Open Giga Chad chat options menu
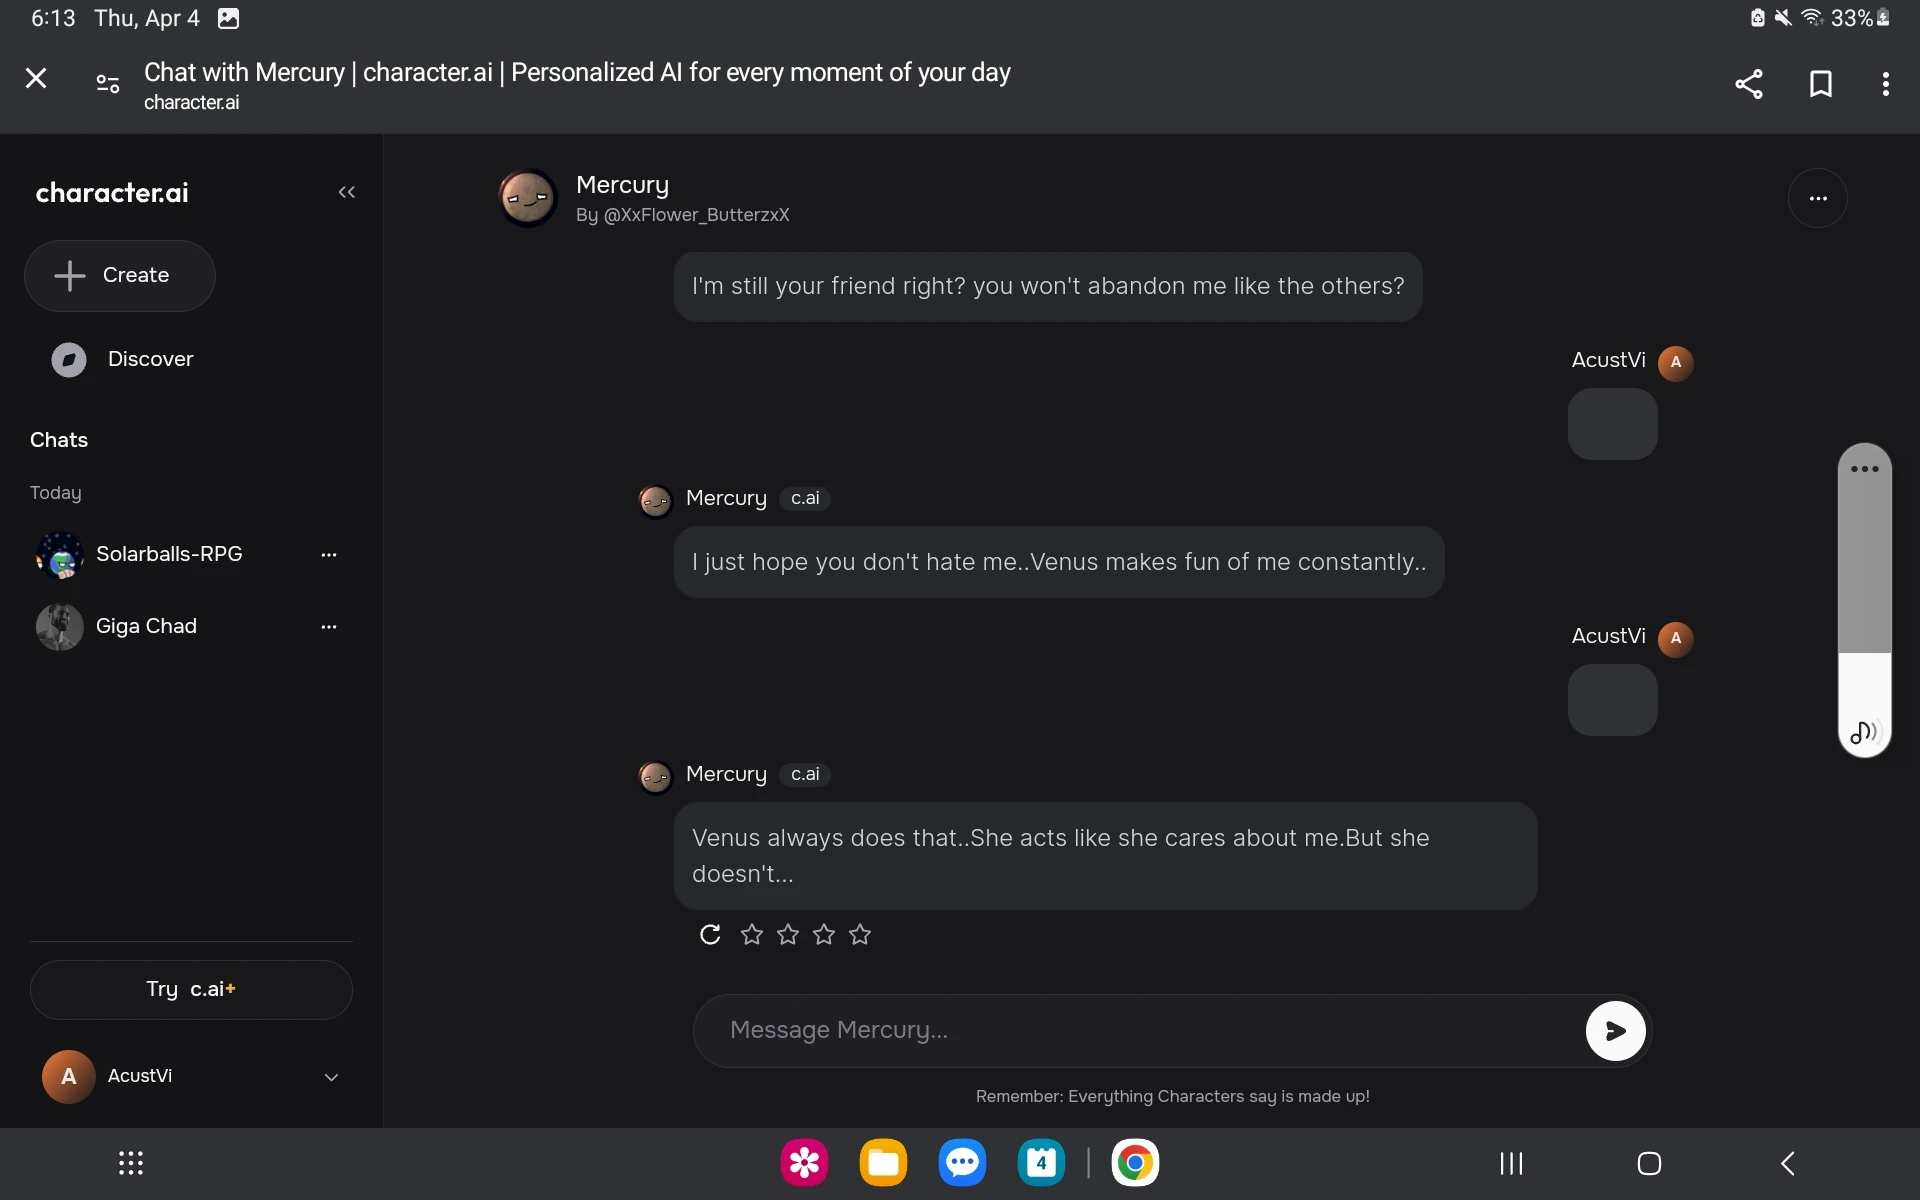Screen dimensions: 1920x1200 click(329, 627)
